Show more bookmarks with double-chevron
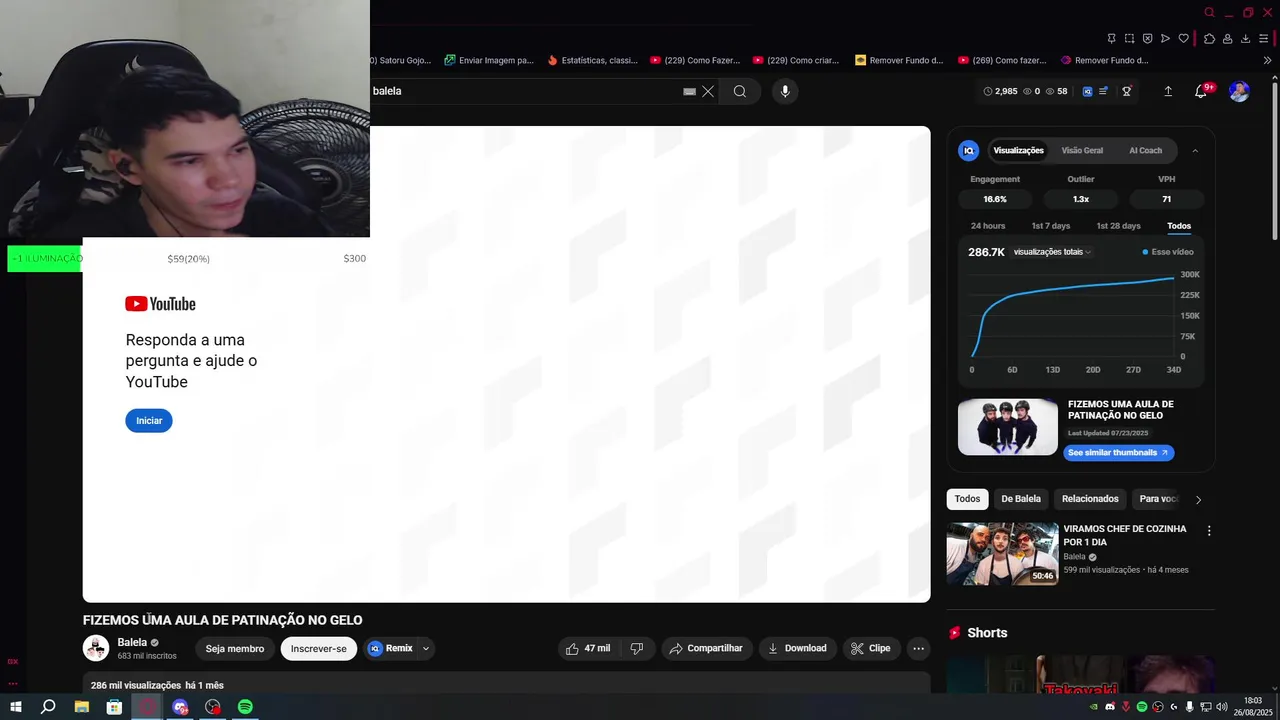The height and width of the screenshot is (720, 1280). pos(1268,60)
